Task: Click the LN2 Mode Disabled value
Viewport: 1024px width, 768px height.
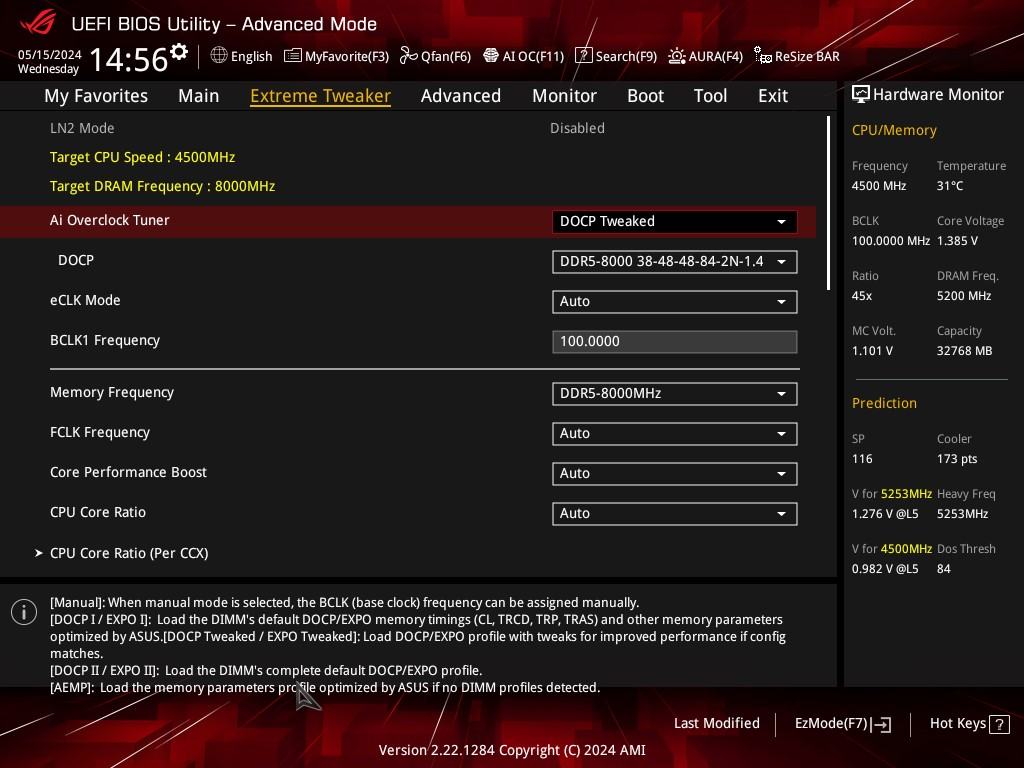Action: tap(577, 128)
